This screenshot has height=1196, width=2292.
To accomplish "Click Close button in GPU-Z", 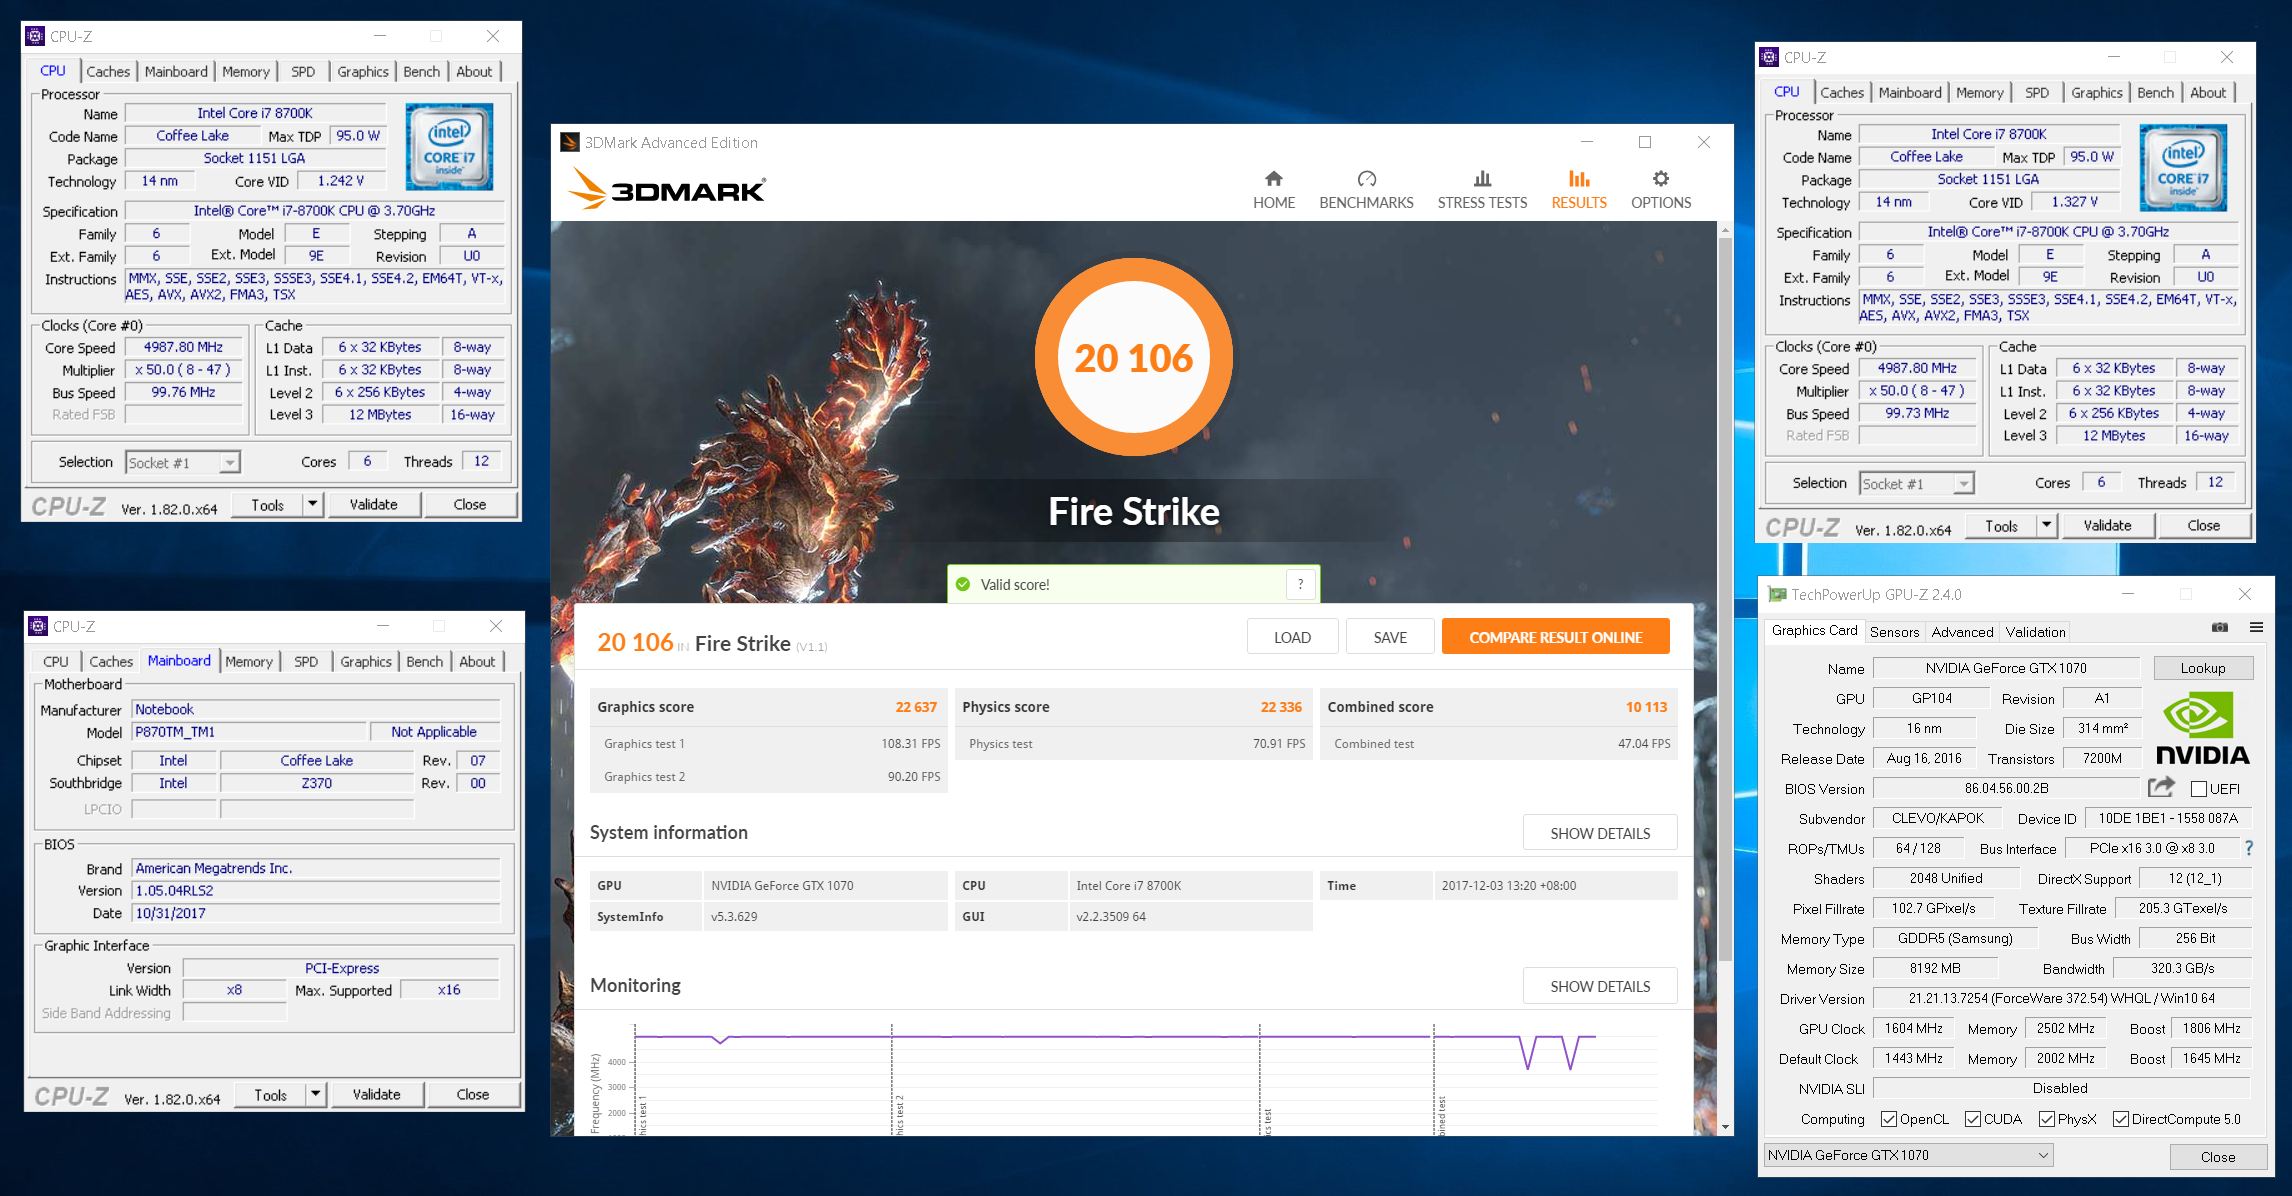I will click(2217, 1156).
